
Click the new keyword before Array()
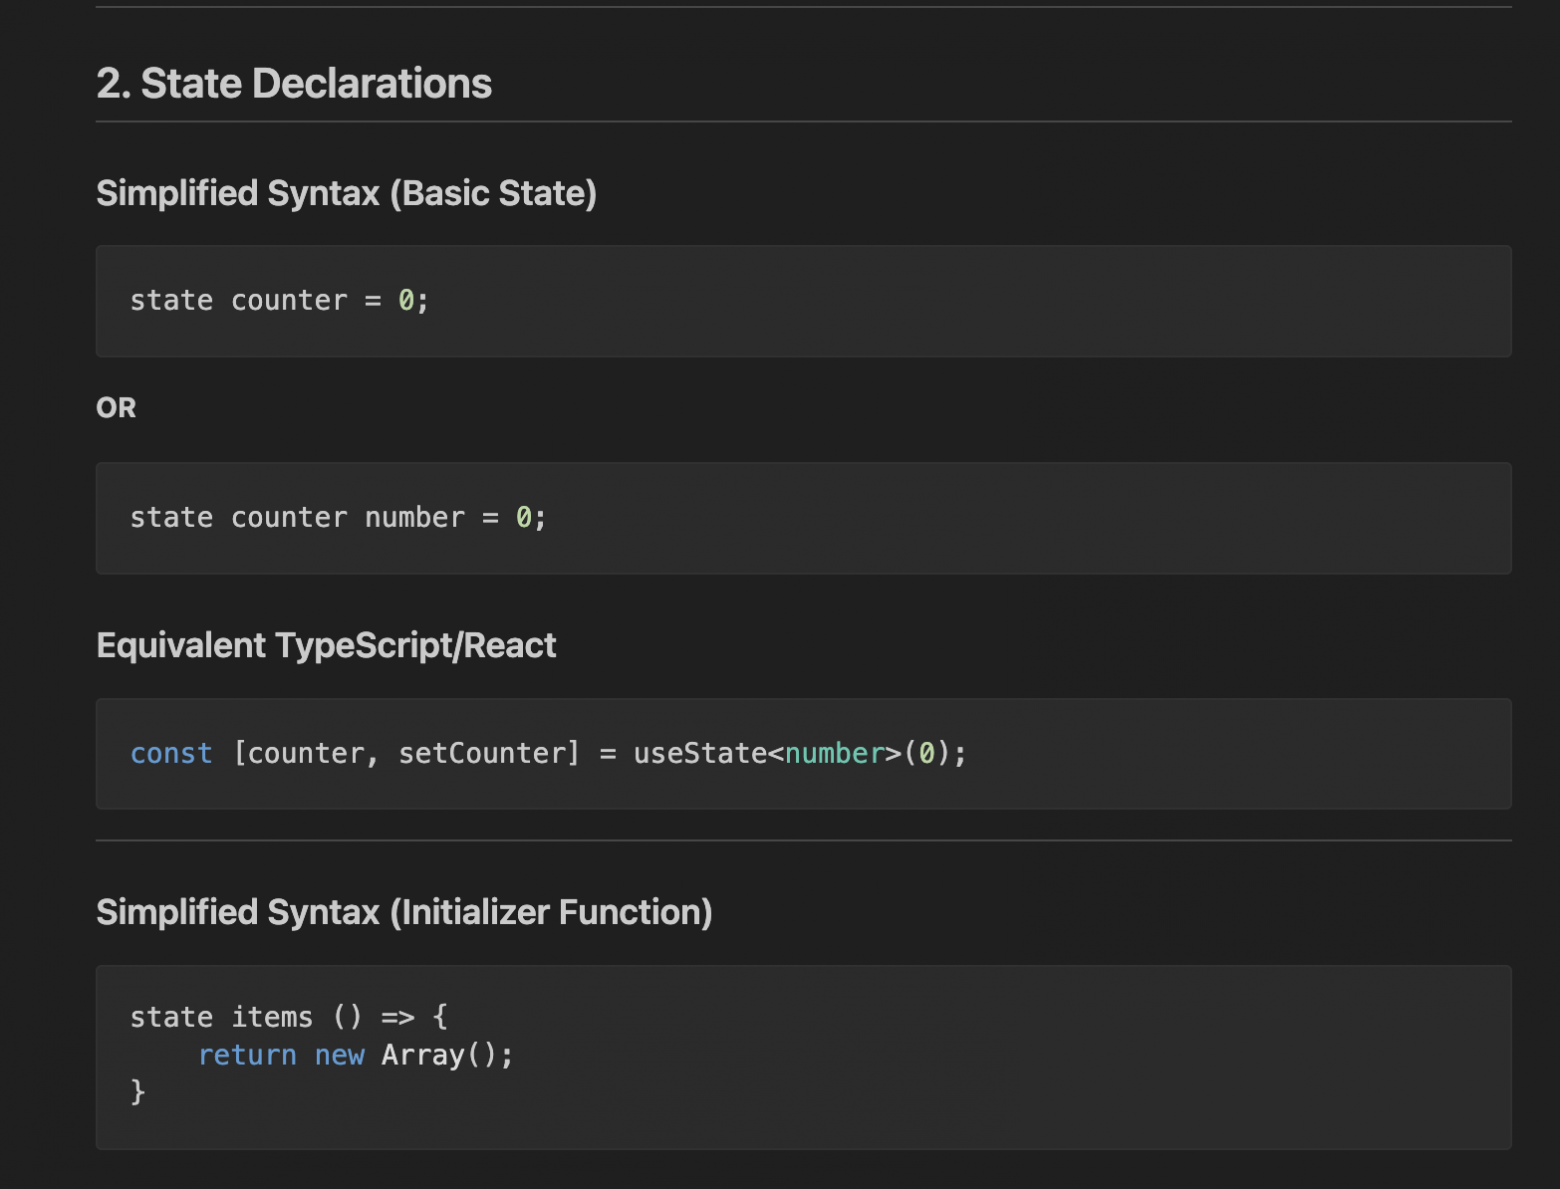(341, 1054)
